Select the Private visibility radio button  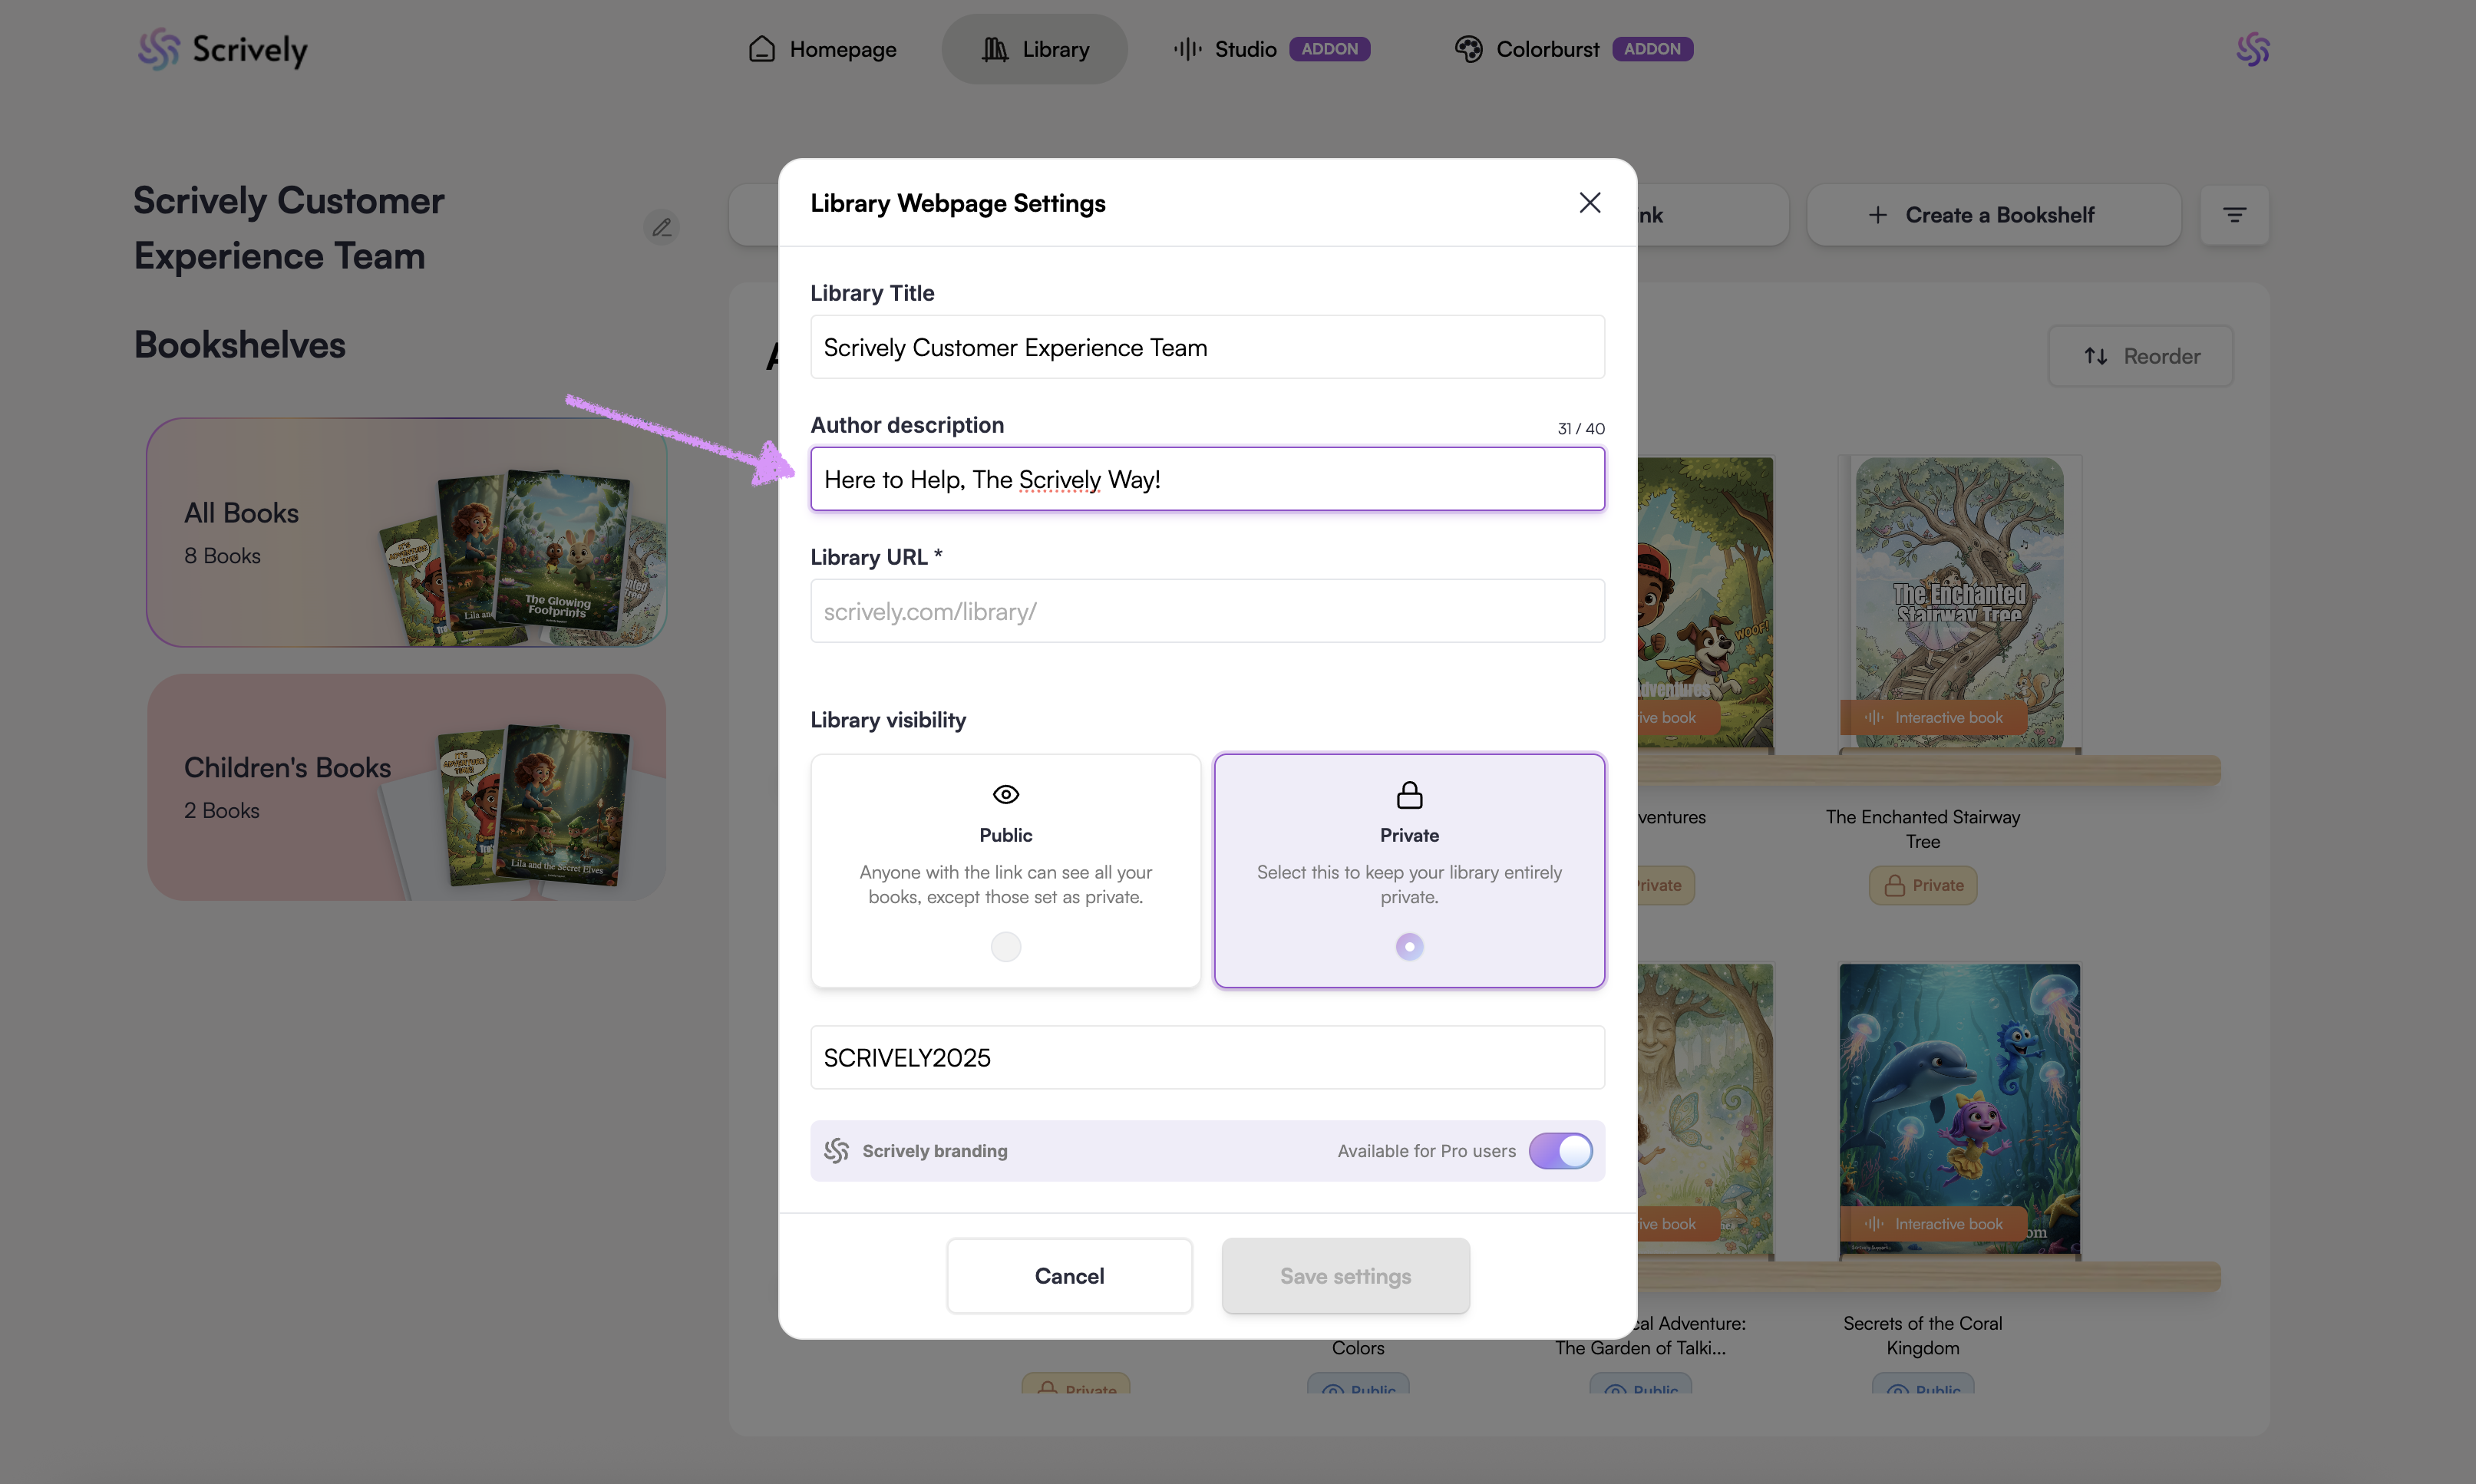coord(1409,946)
